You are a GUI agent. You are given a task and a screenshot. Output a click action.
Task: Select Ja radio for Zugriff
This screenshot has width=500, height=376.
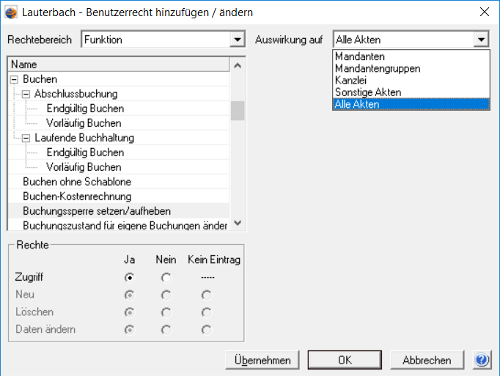[x=129, y=277]
